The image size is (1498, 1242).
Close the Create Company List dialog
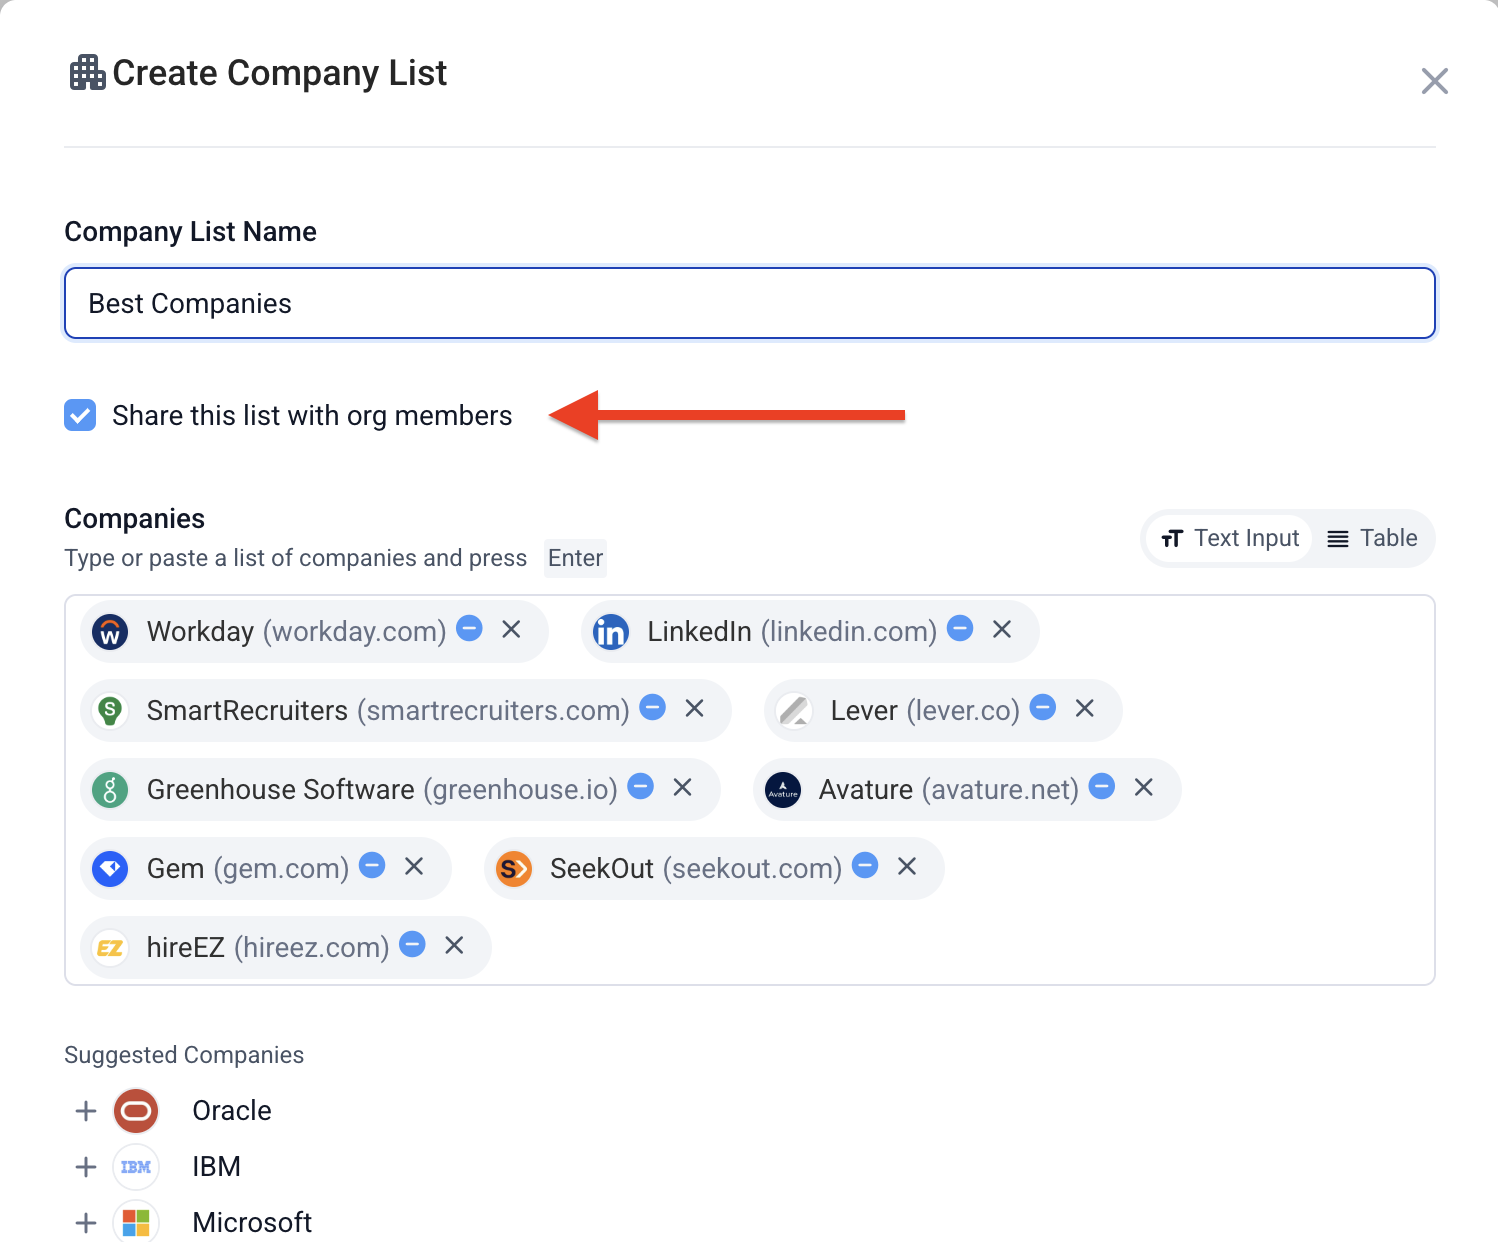[1435, 81]
